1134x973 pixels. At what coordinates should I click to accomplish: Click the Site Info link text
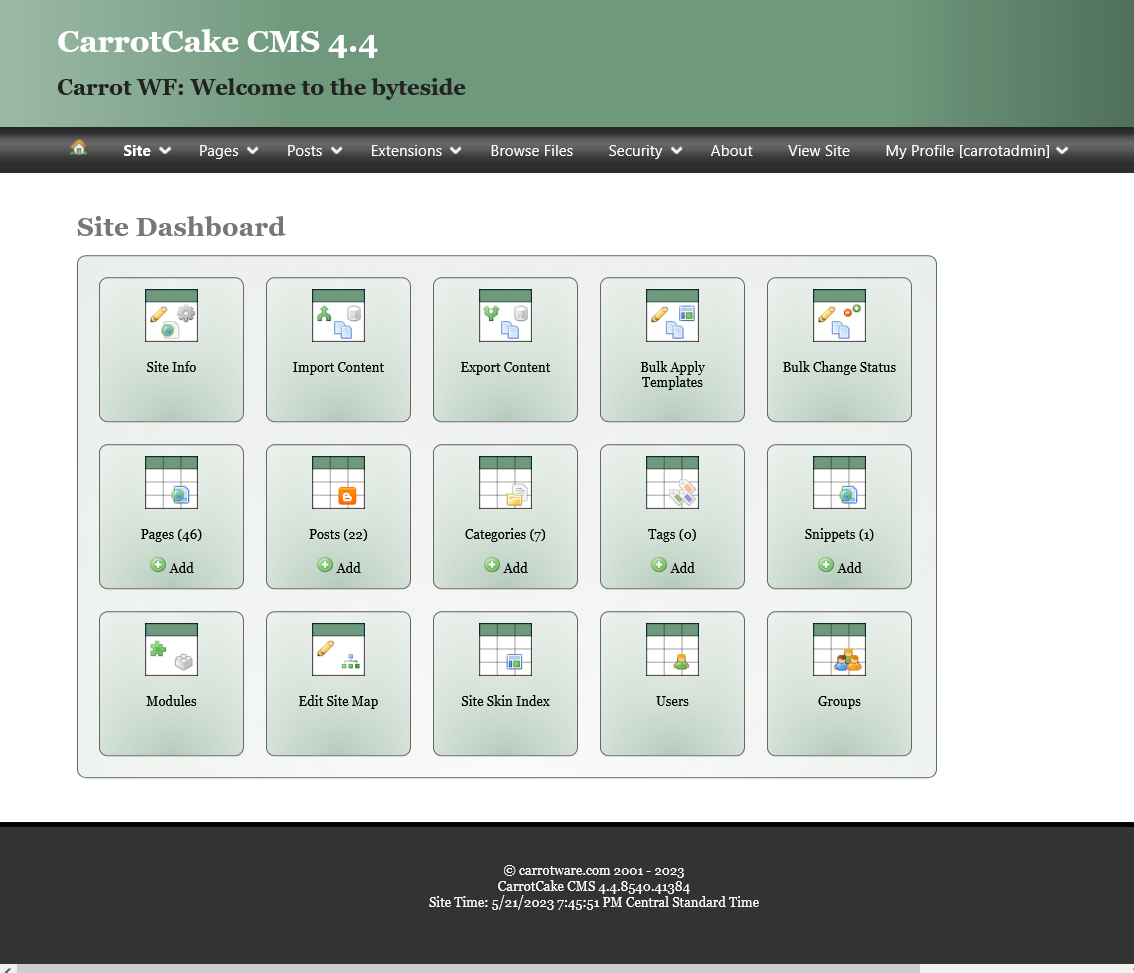(171, 367)
